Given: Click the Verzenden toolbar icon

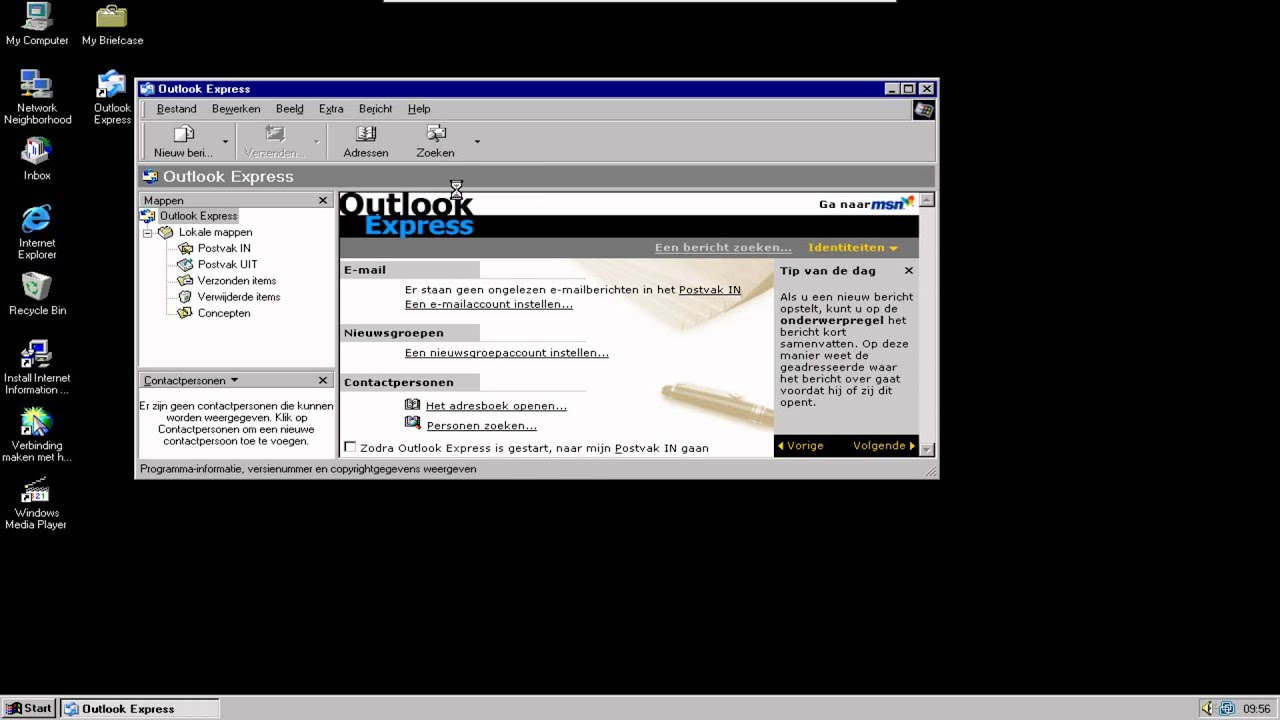Looking at the screenshot, I should pyautogui.click(x=274, y=134).
